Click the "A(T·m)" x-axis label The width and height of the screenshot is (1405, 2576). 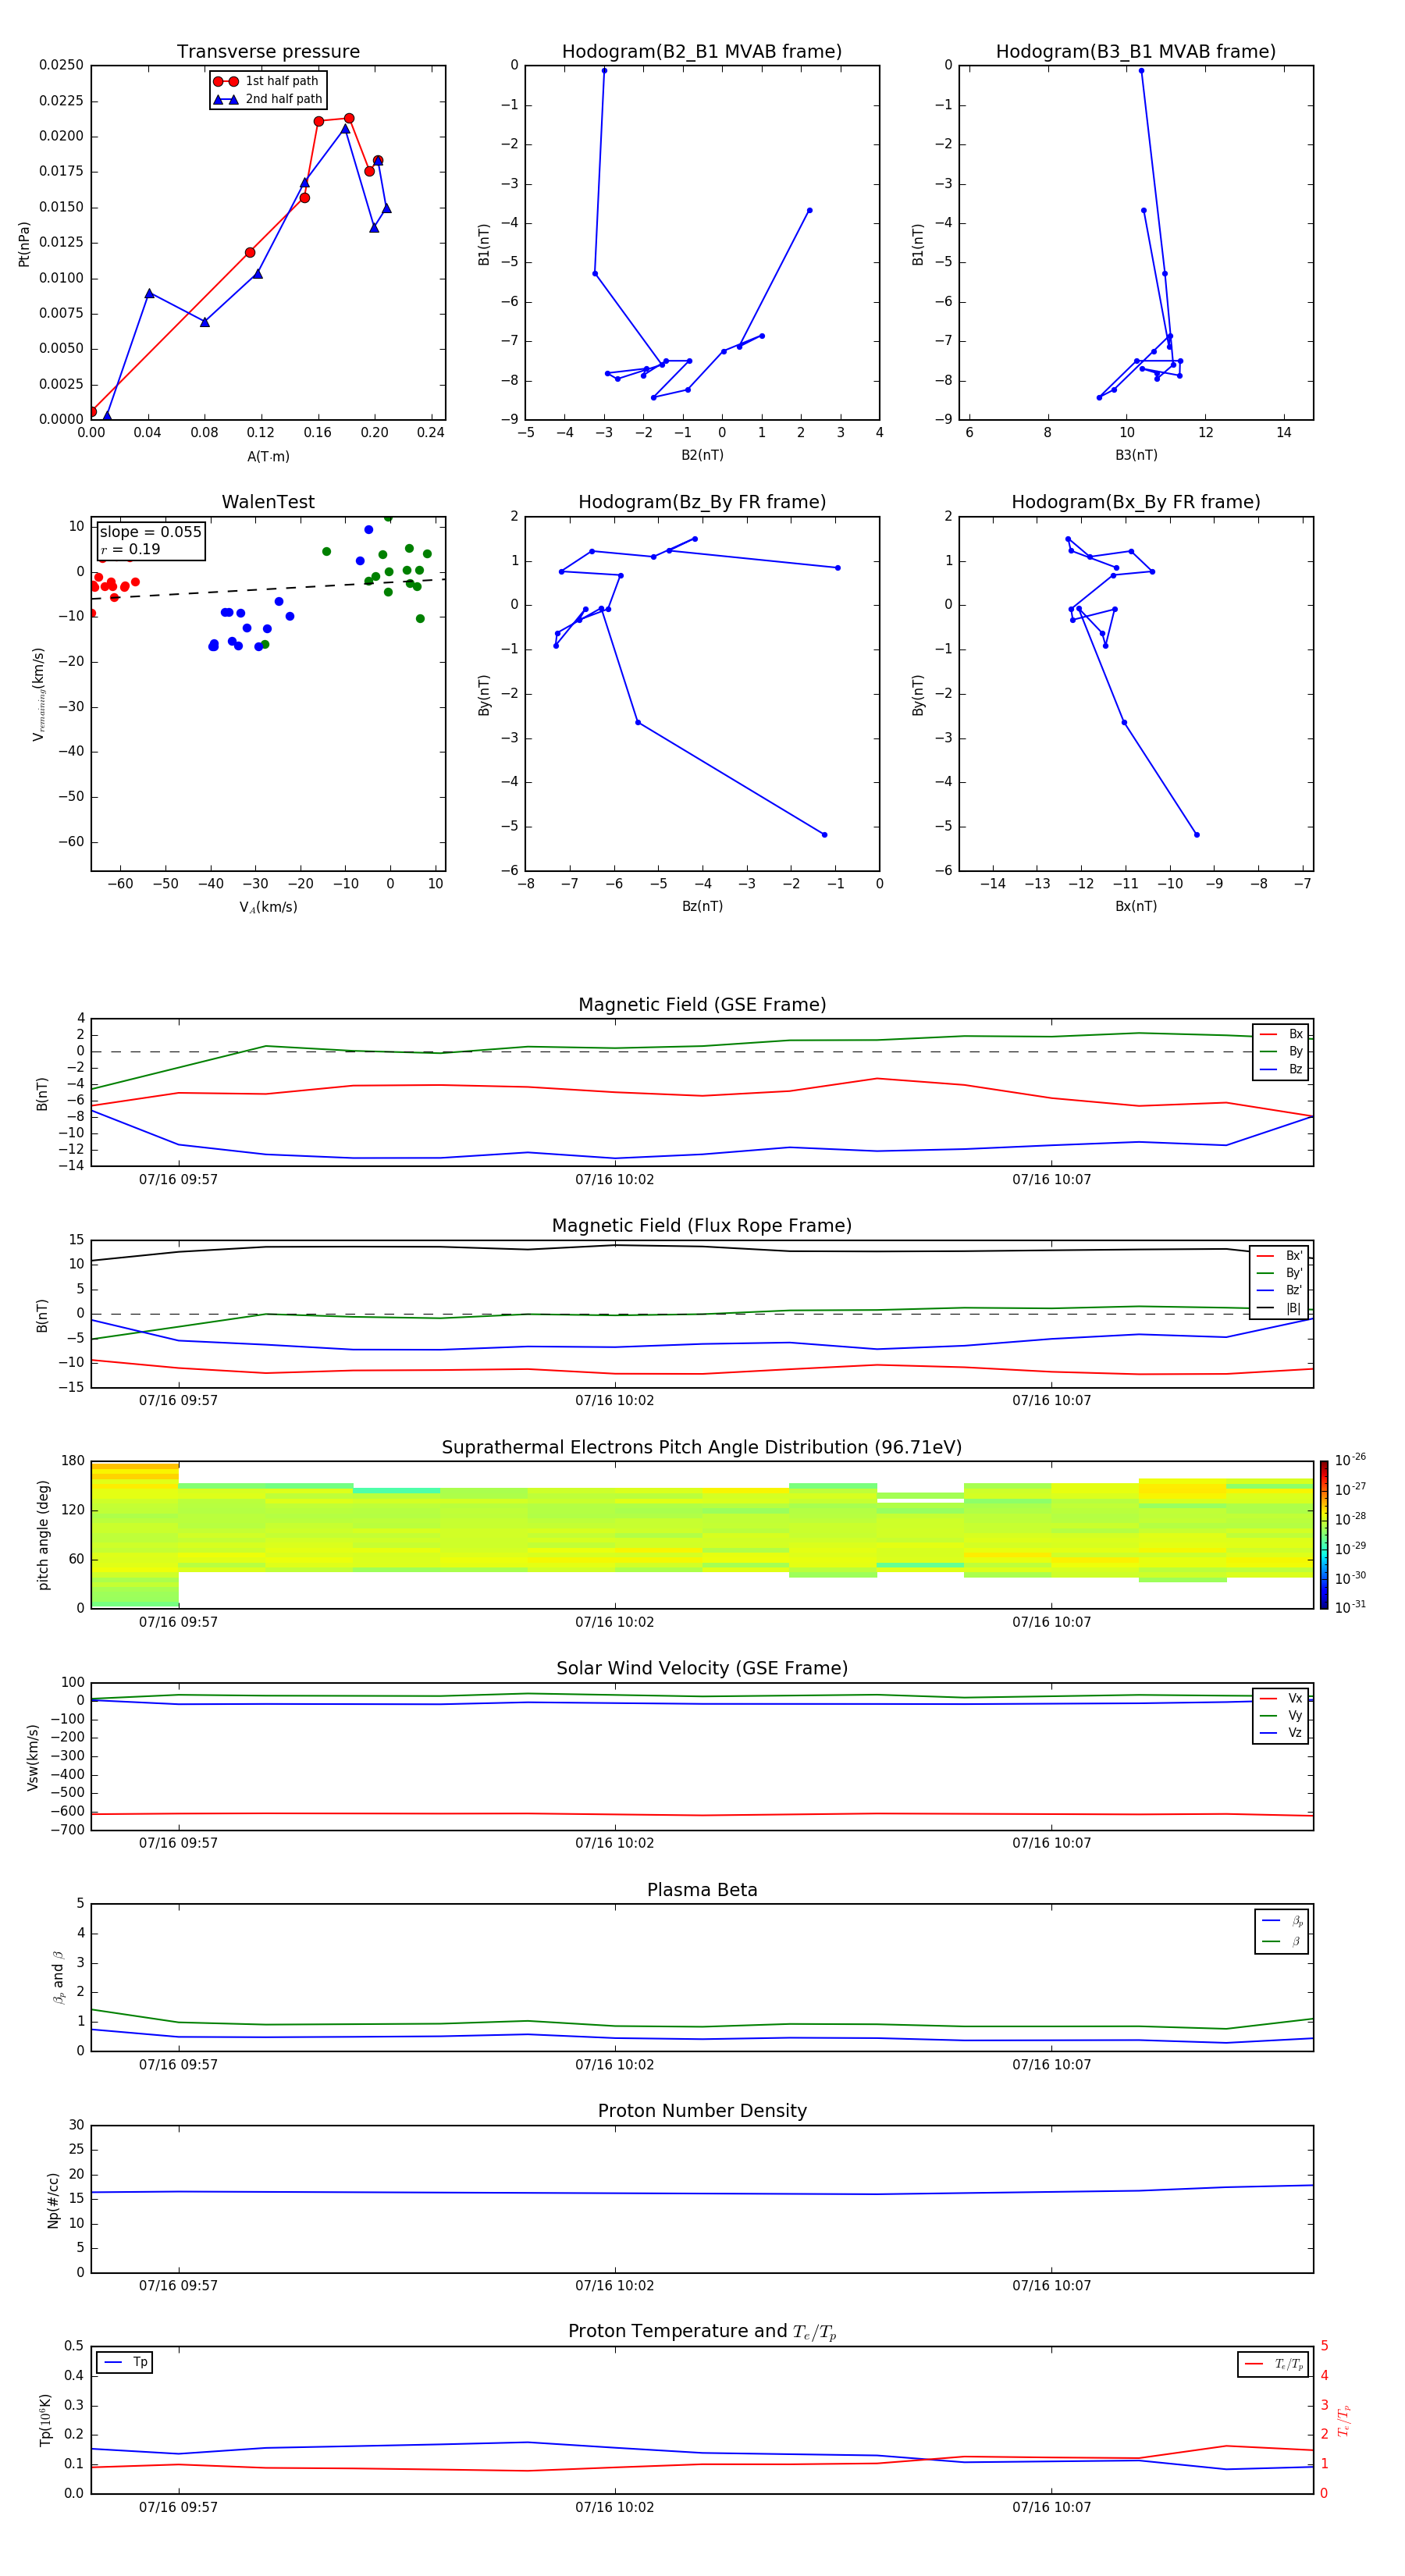click(x=268, y=456)
